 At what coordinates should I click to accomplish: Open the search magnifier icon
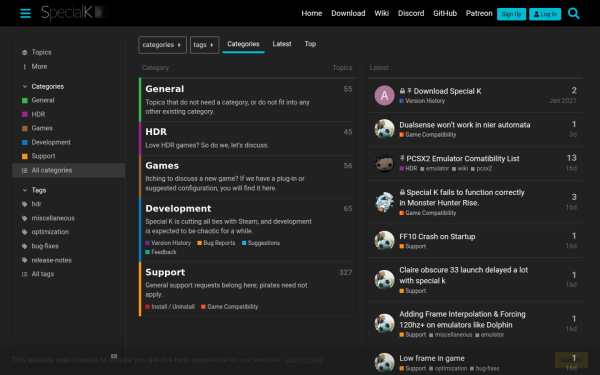574,13
